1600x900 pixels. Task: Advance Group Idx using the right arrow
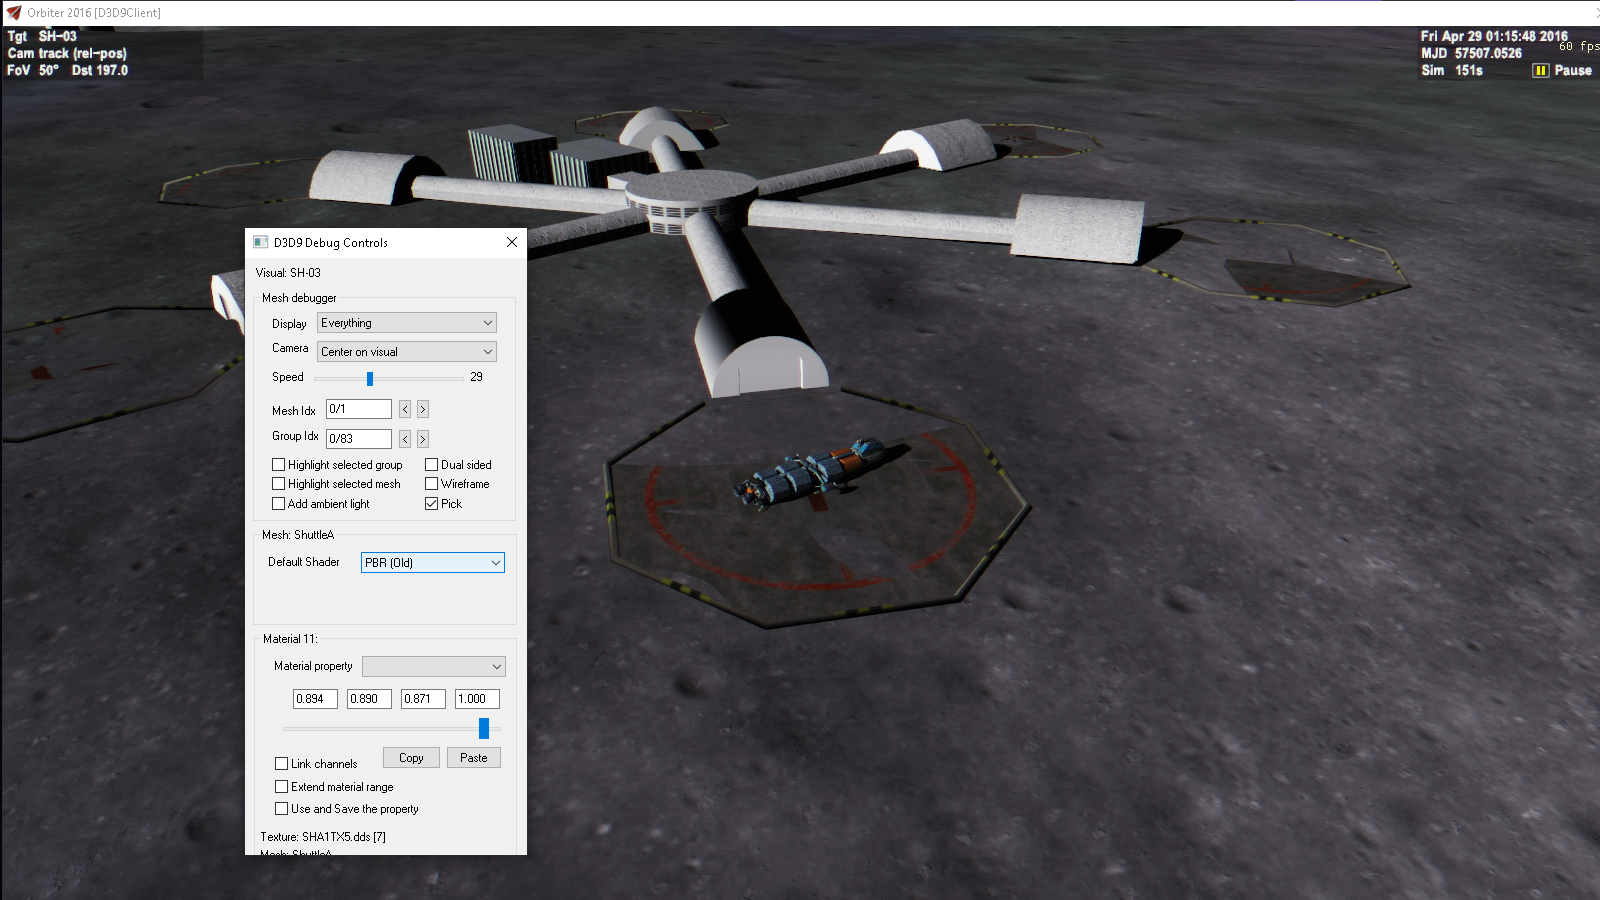point(422,438)
